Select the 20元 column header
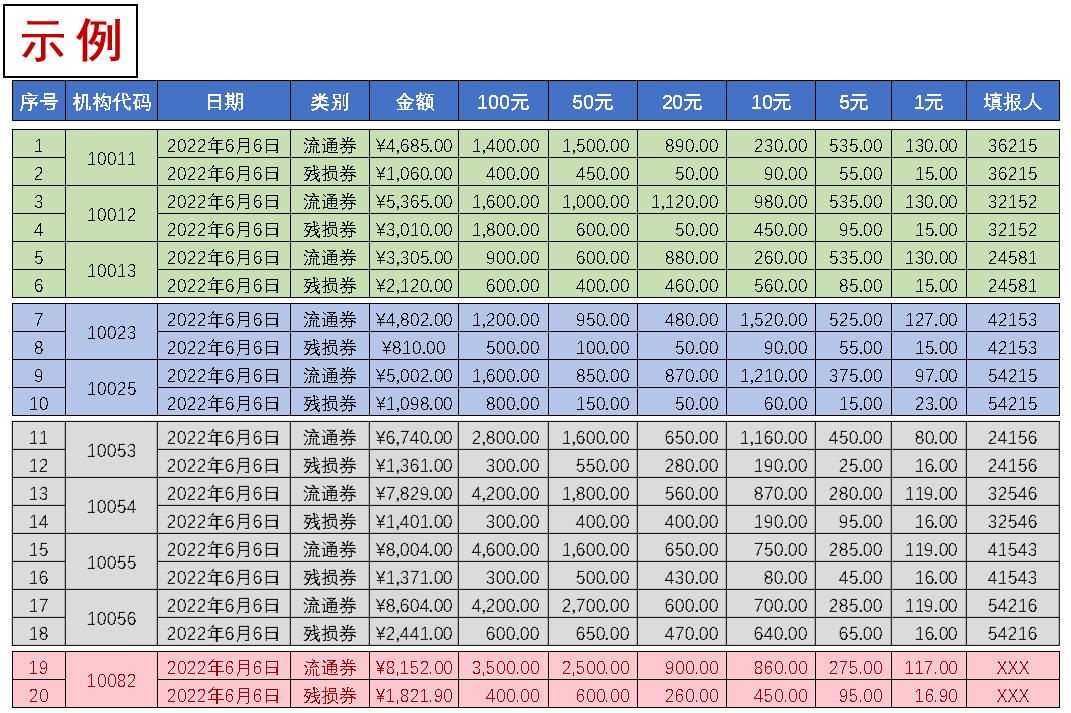The image size is (1071, 713). coord(682,101)
